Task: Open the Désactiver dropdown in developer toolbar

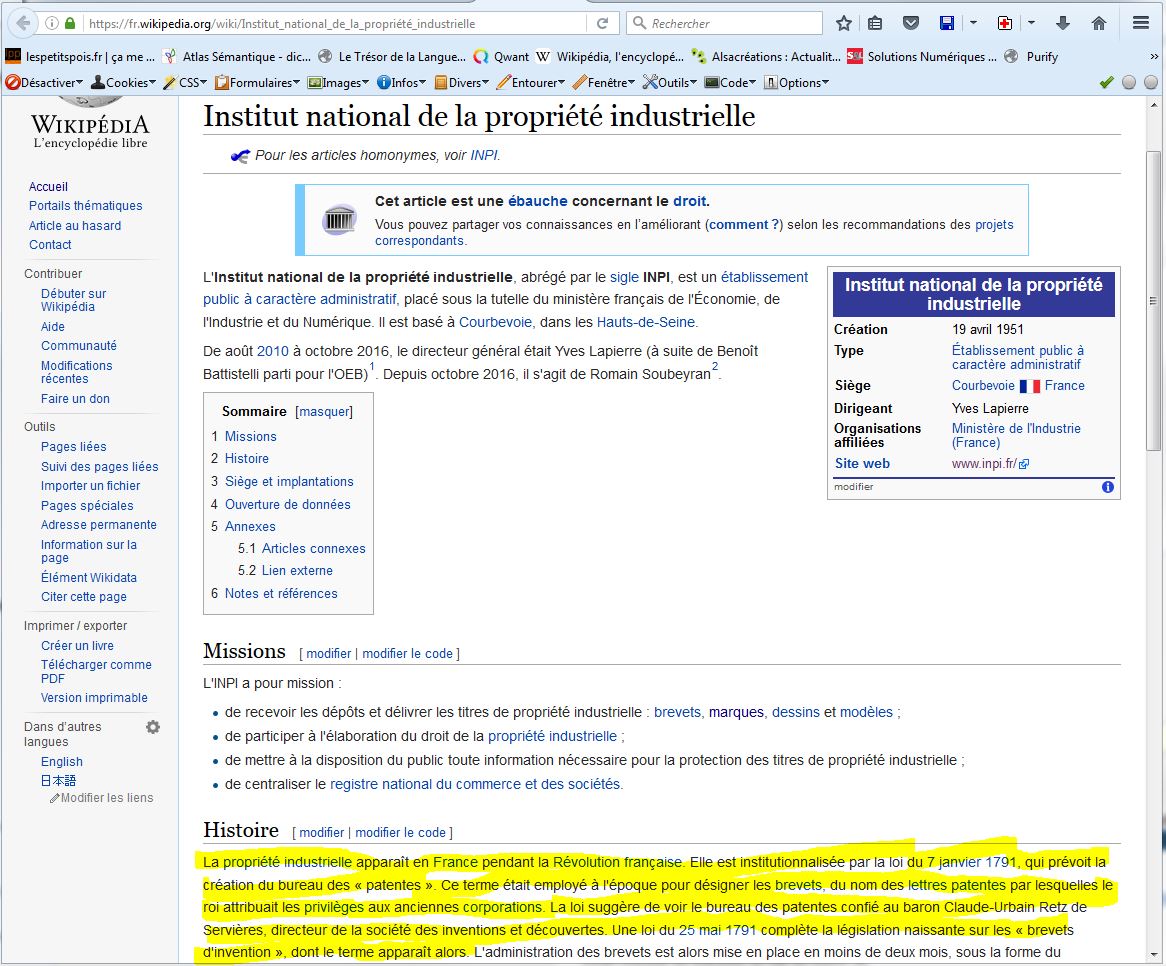Action: coord(46,83)
